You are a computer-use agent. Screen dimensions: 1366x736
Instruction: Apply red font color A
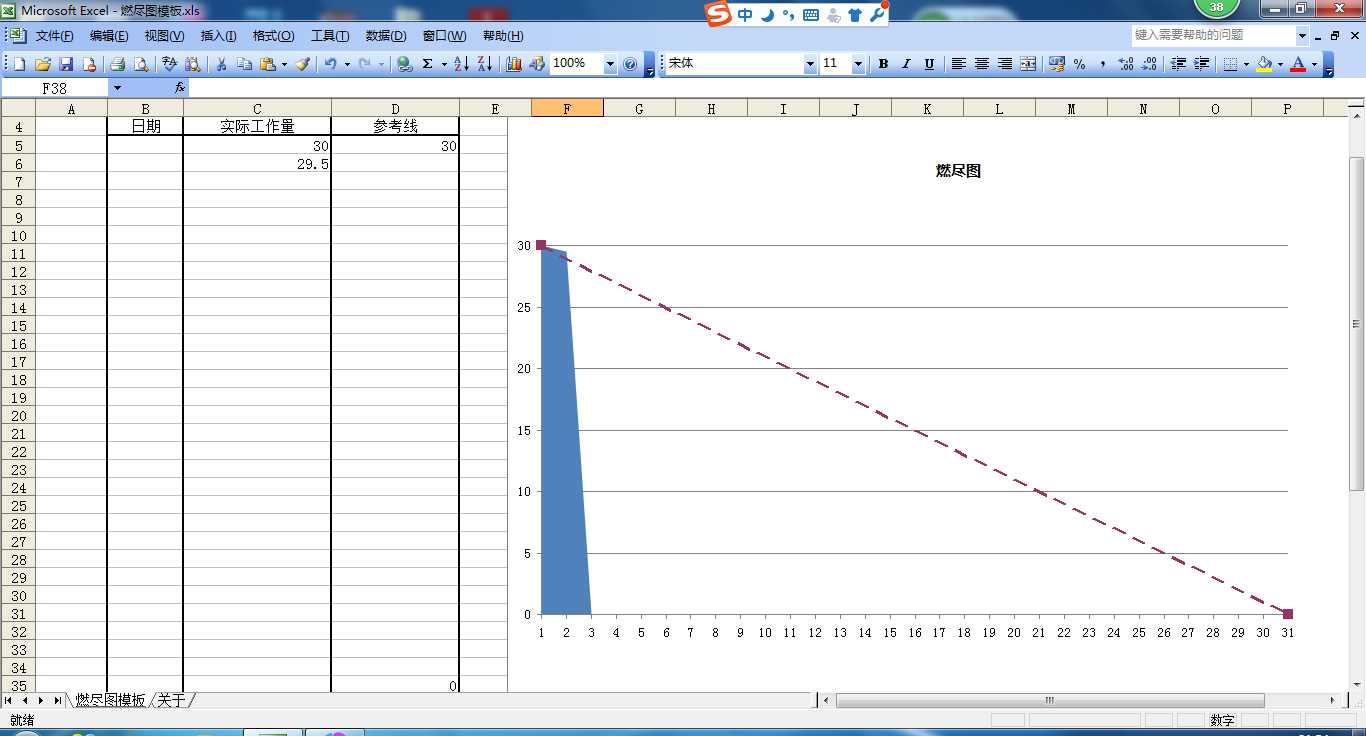pos(1298,64)
